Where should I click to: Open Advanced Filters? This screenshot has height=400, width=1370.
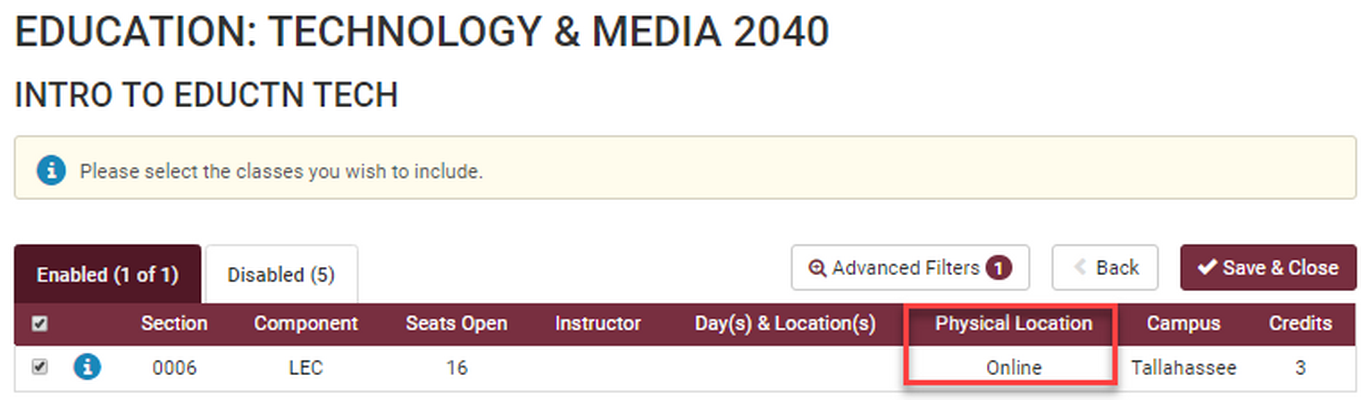[x=909, y=268]
